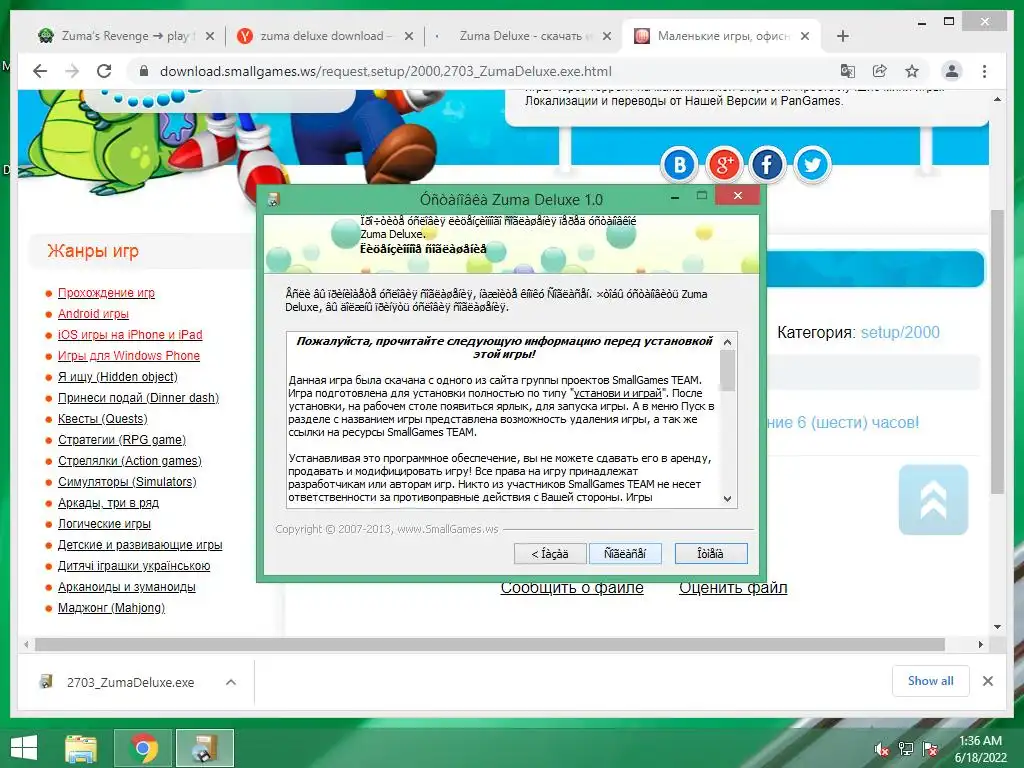Open a new tab with plus button
This screenshot has height=768, width=1024.
pos(842,36)
